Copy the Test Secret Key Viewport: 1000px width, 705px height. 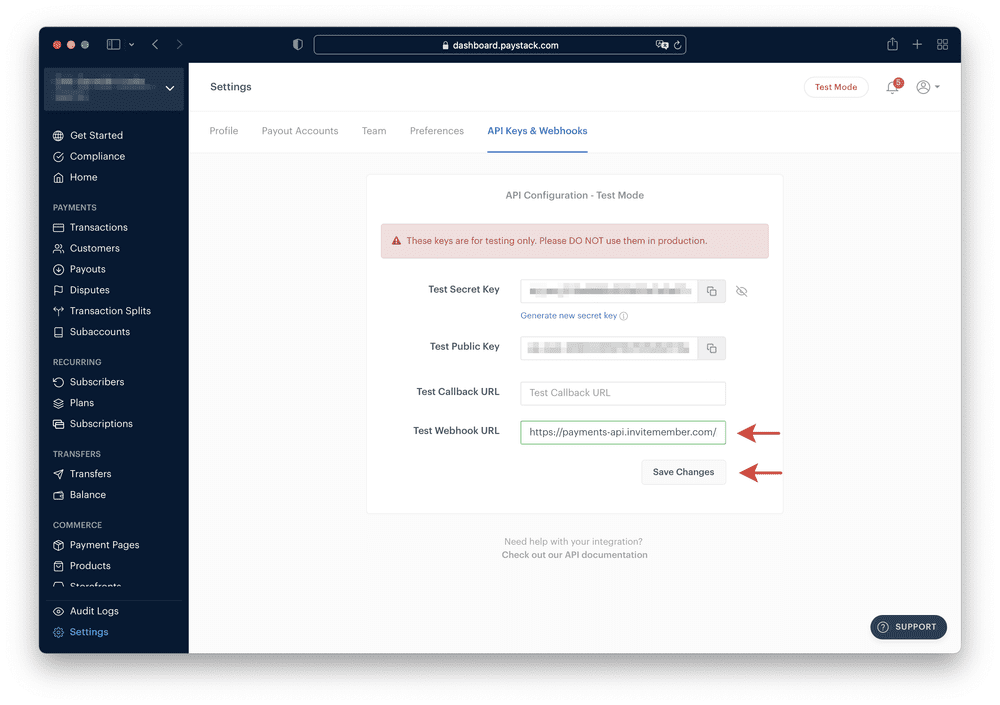710,291
